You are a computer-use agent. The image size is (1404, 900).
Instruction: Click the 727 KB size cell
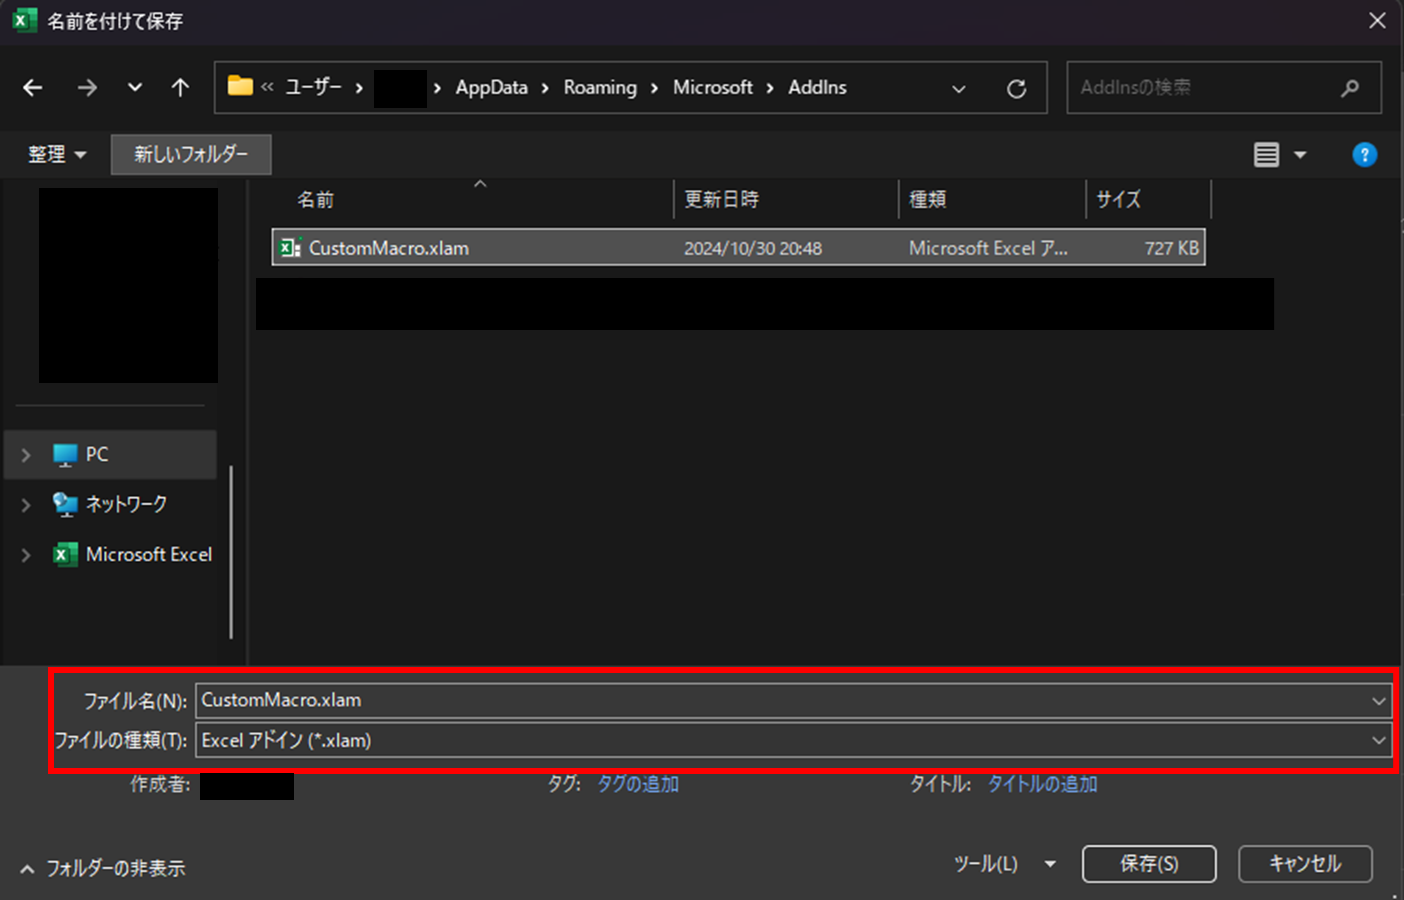pyautogui.click(x=1171, y=248)
